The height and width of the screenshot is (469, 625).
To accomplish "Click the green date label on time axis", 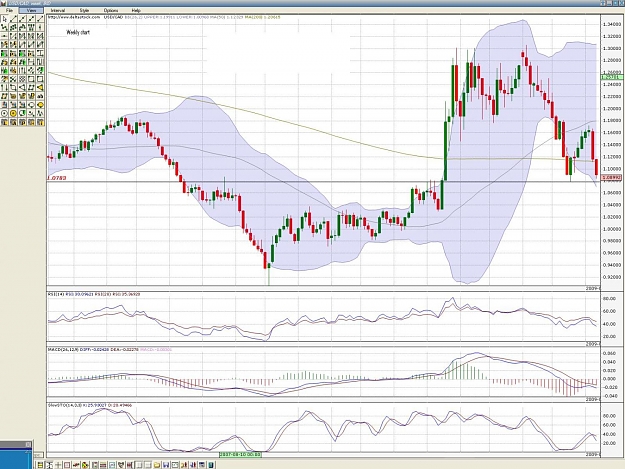I will coord(241,454).
